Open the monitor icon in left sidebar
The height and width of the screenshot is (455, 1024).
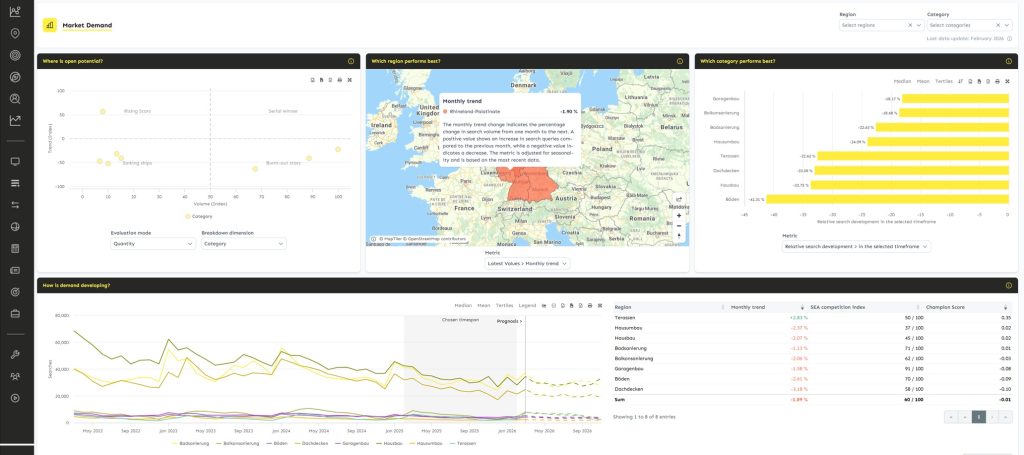[15, 160]
